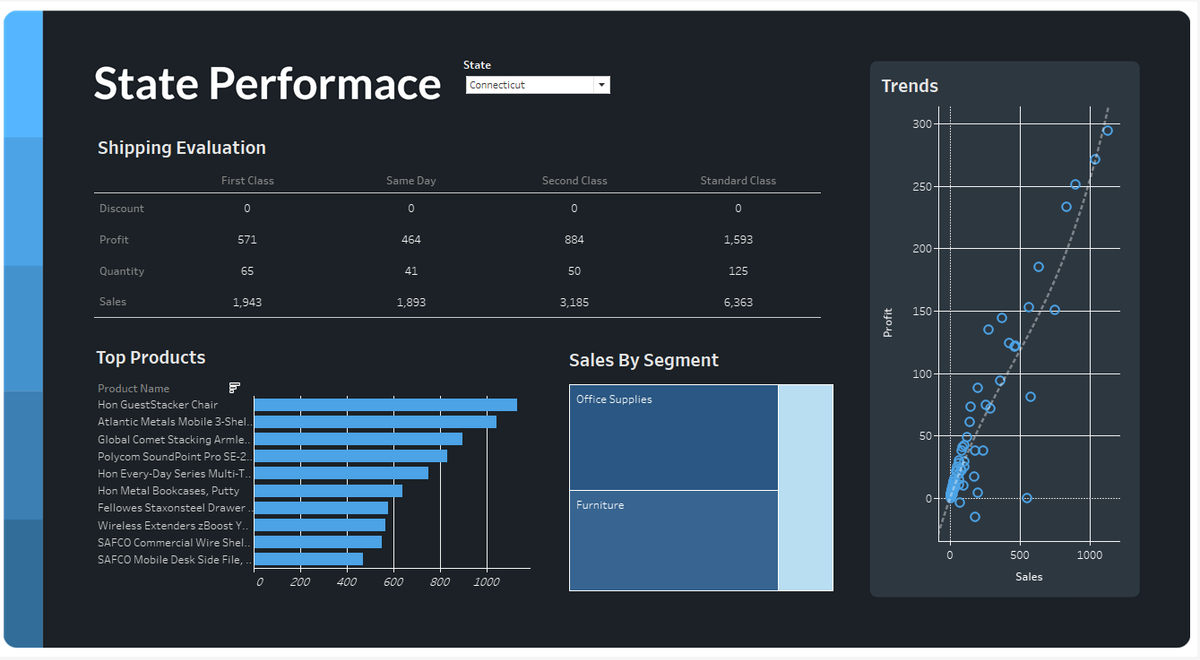Click the Discount row label
The width and height of the screenshot is (1200, 660).
121,208
